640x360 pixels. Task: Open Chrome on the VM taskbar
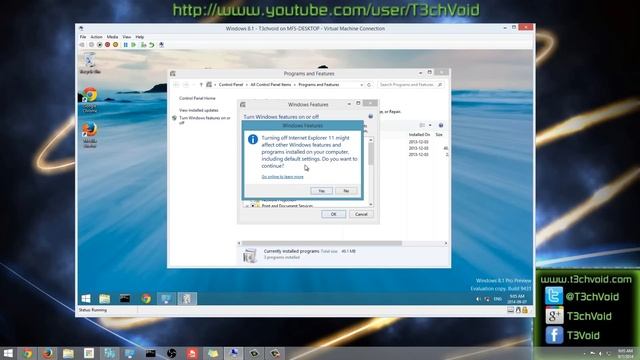146,299
